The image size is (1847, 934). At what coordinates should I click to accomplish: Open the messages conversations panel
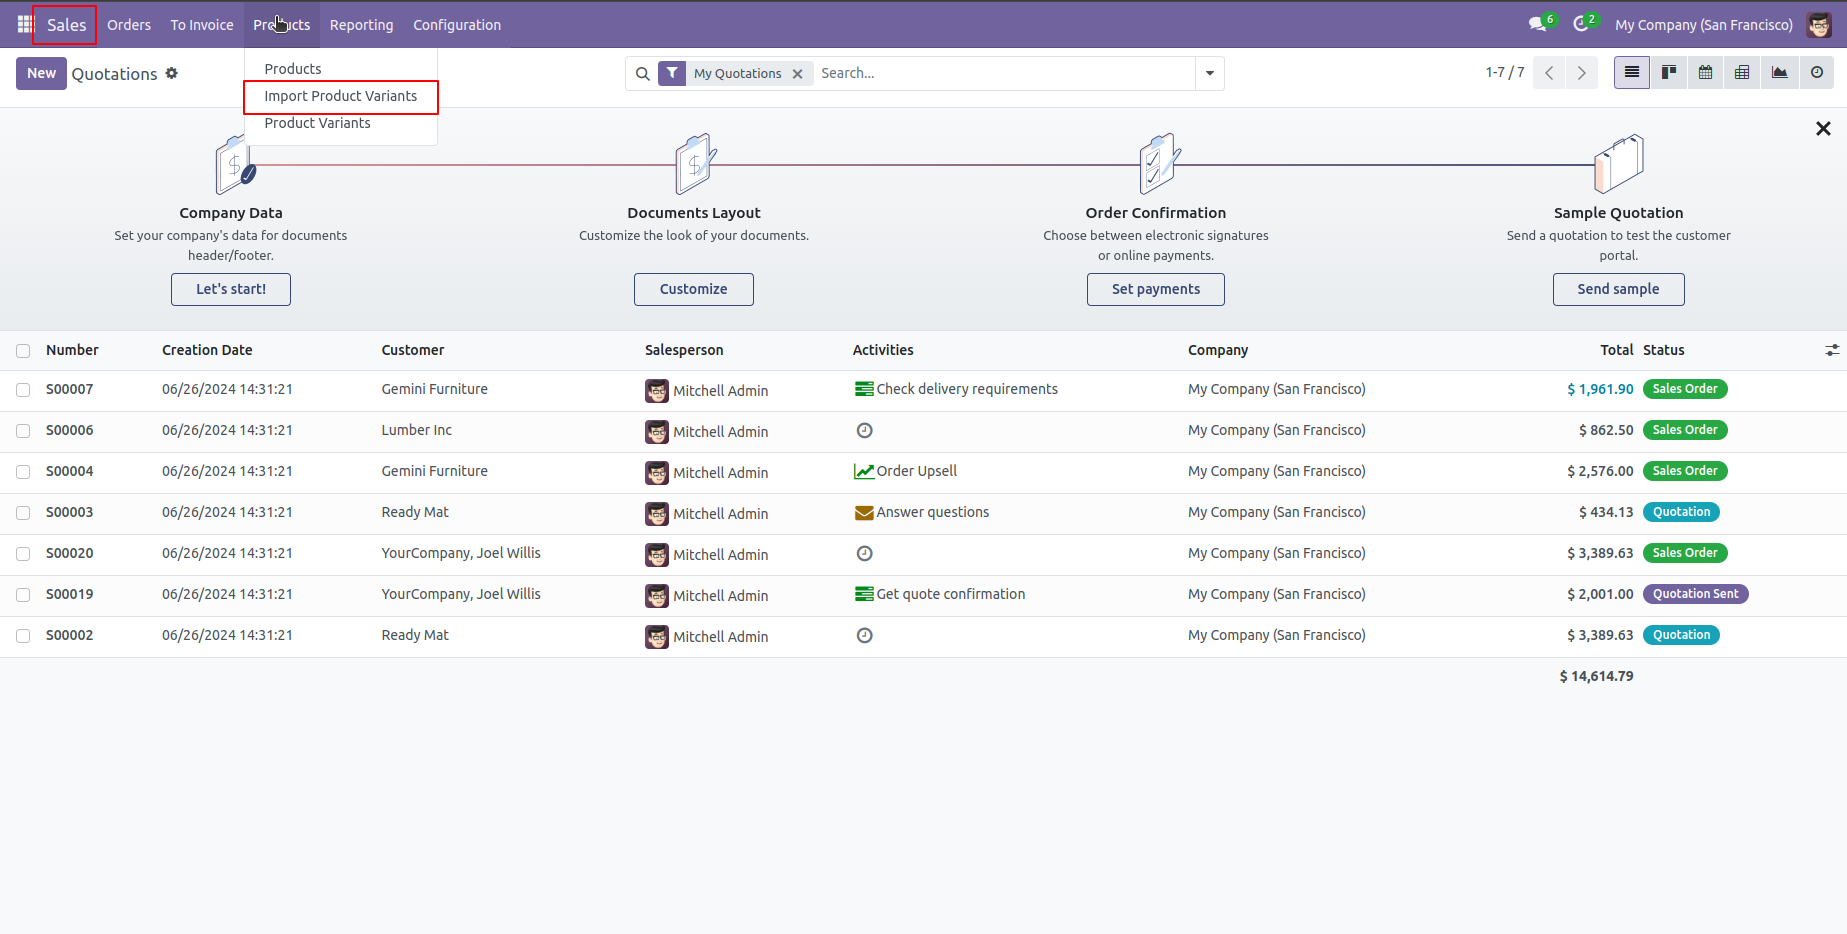click(x=1536, y=24)
